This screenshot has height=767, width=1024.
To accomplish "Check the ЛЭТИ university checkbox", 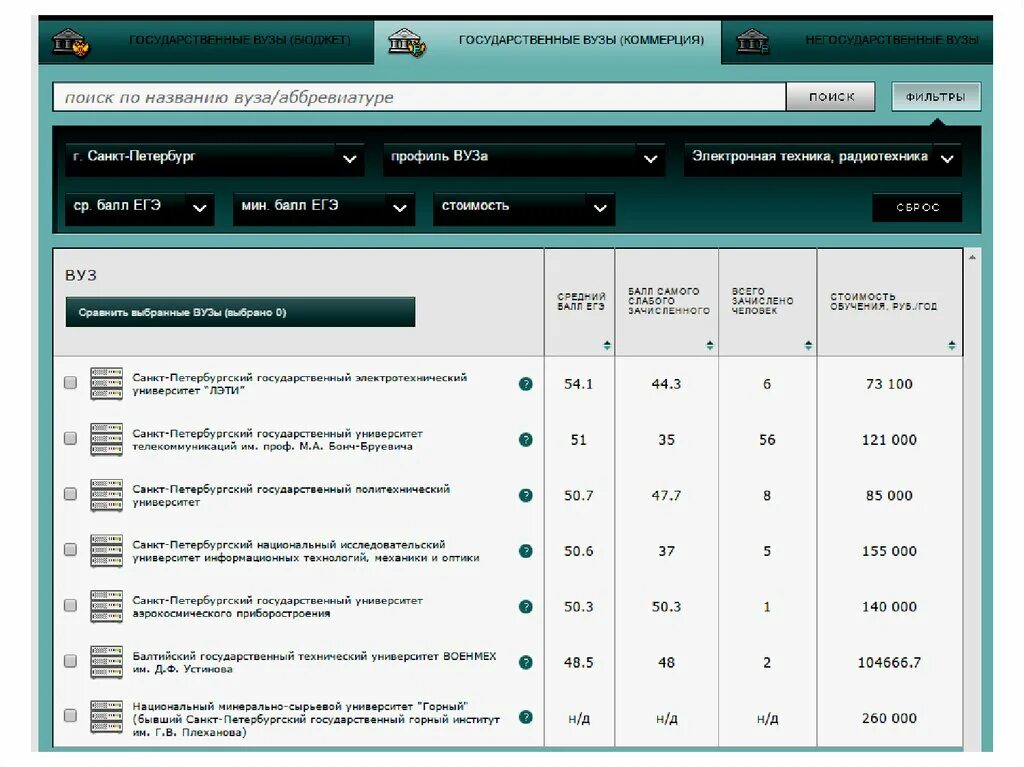I will pos(71,383).
